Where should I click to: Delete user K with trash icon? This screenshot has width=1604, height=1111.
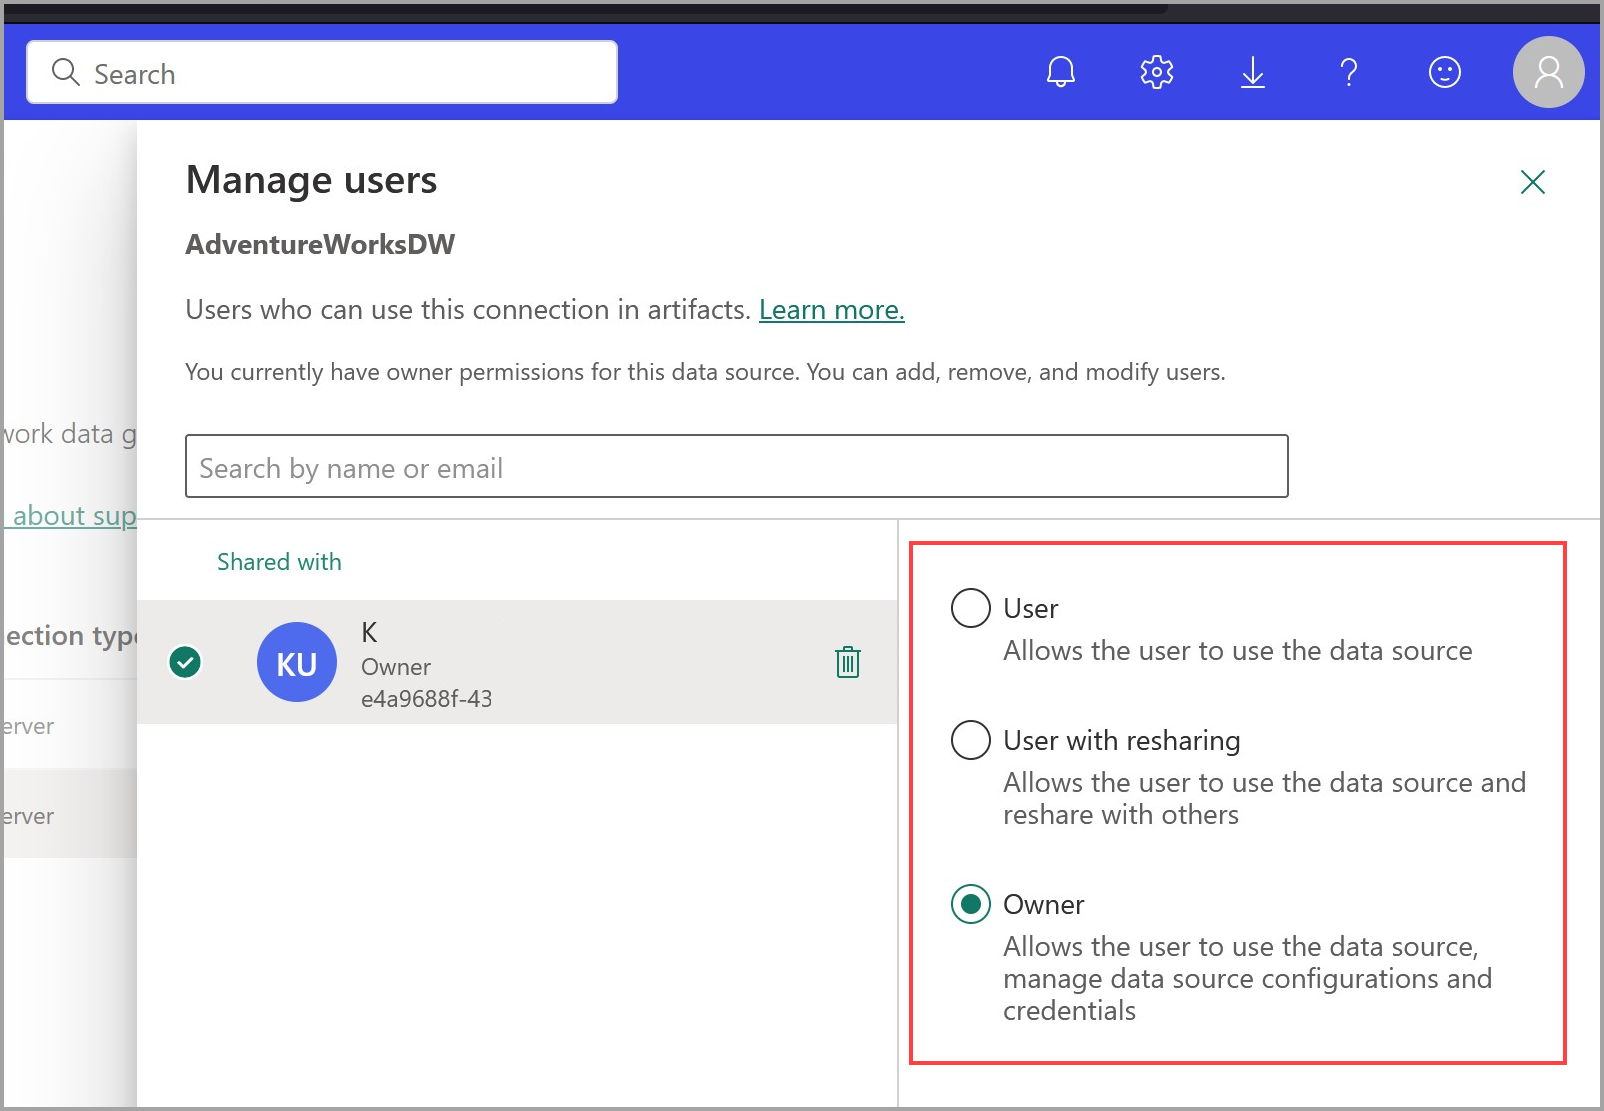click(848, 662)
